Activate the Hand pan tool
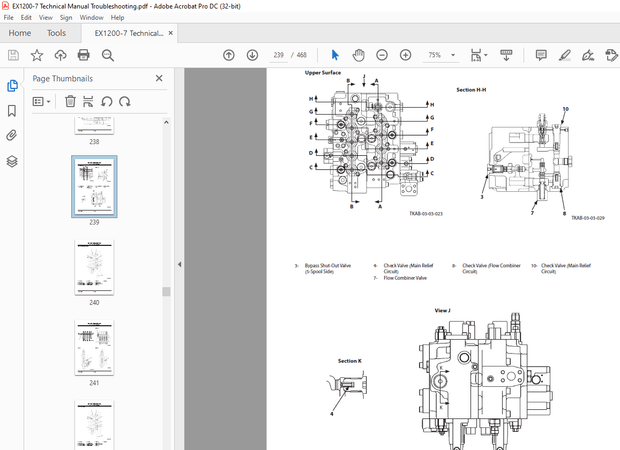This screenshot has width=620, height=450. click(x=358, y=55)
